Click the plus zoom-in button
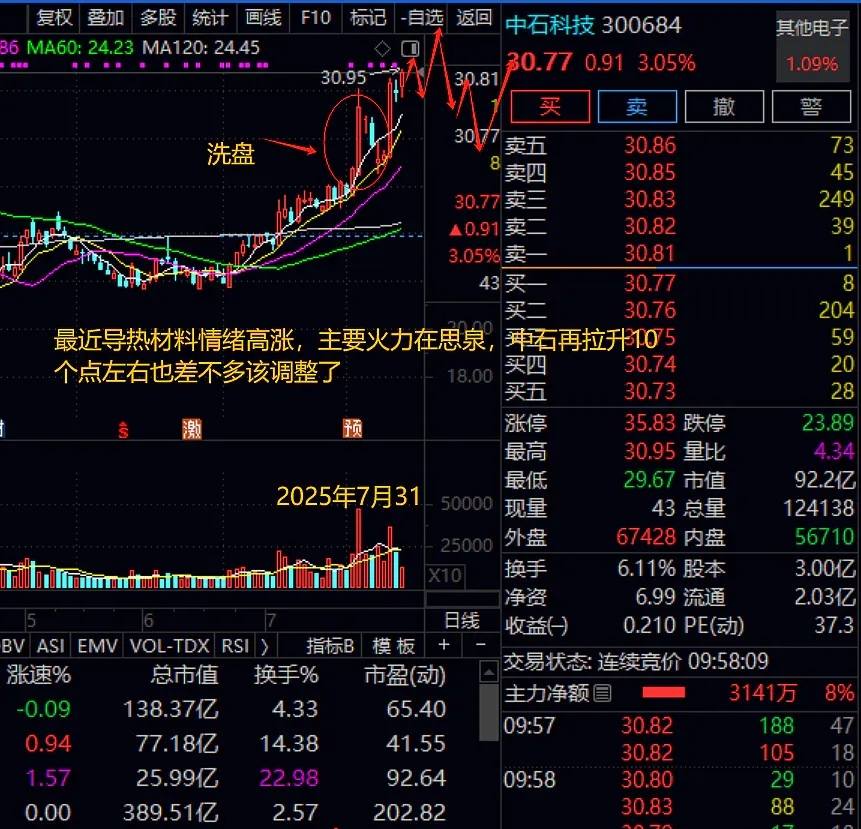 coord(444,645)
